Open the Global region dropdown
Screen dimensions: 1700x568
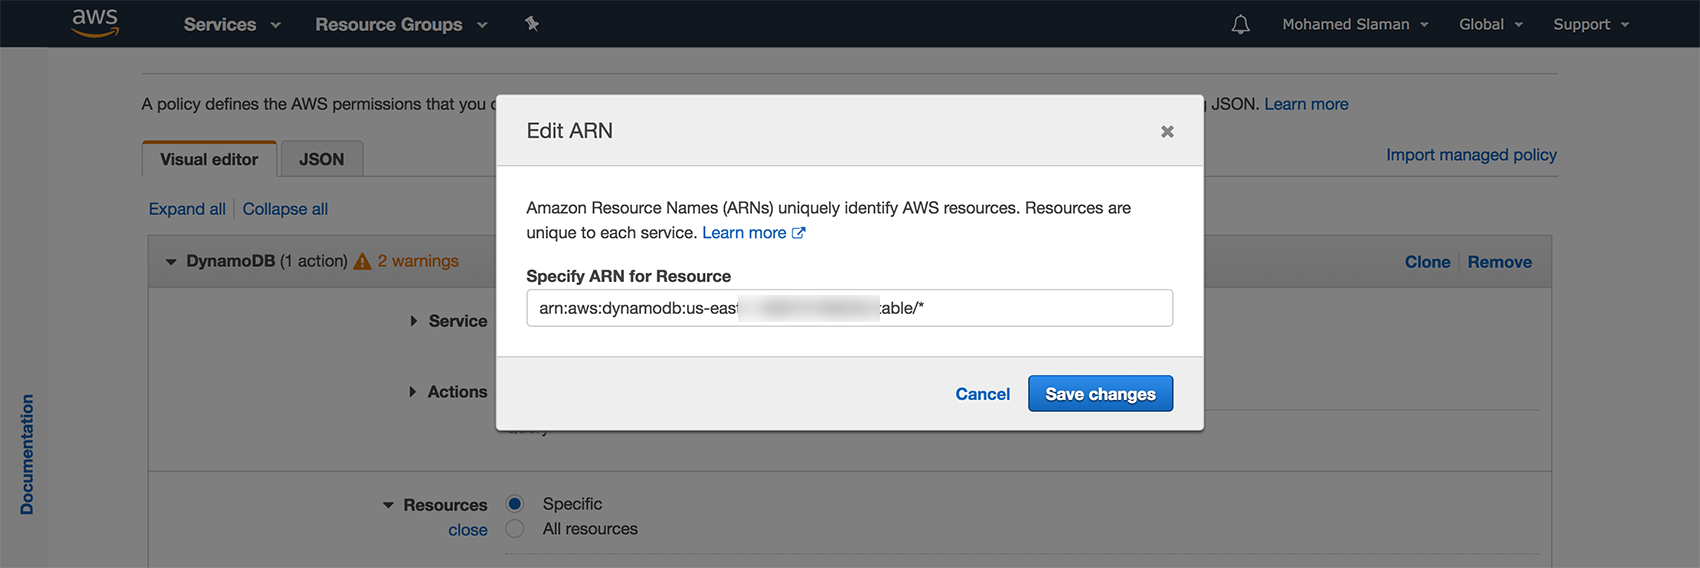pos(1490,24)
